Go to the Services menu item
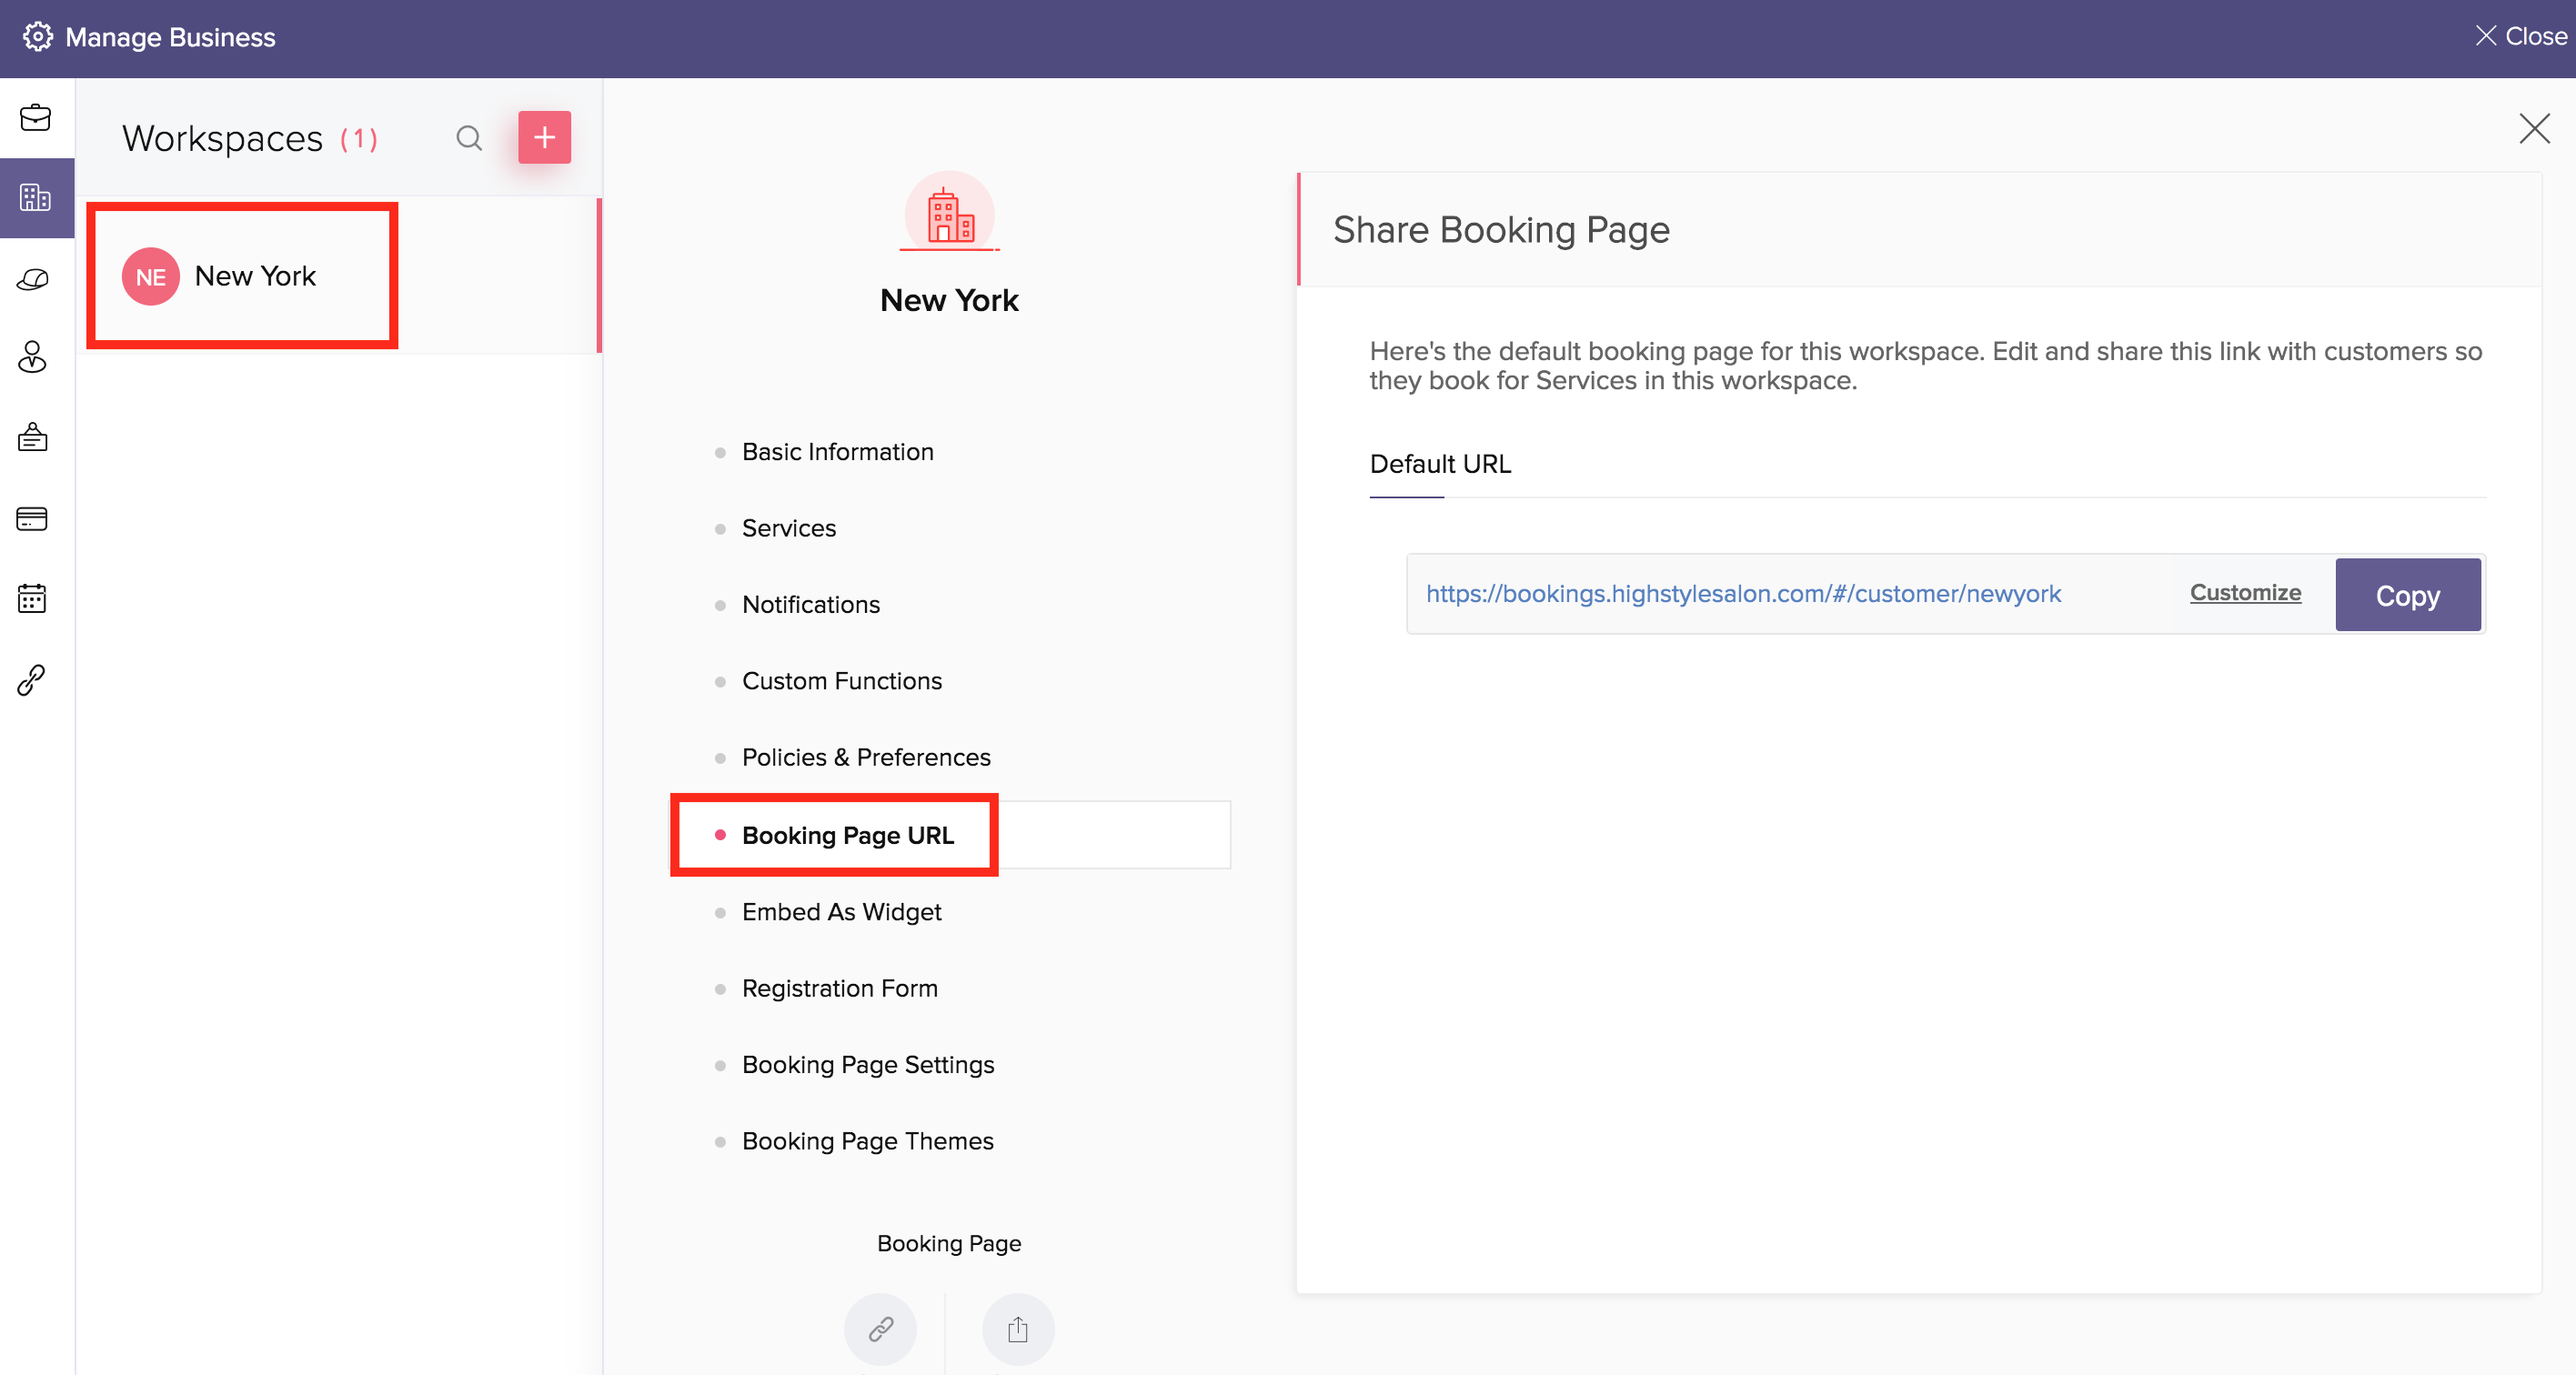2576x1375 pixels. pyautogui.click(x=788, y=528)
